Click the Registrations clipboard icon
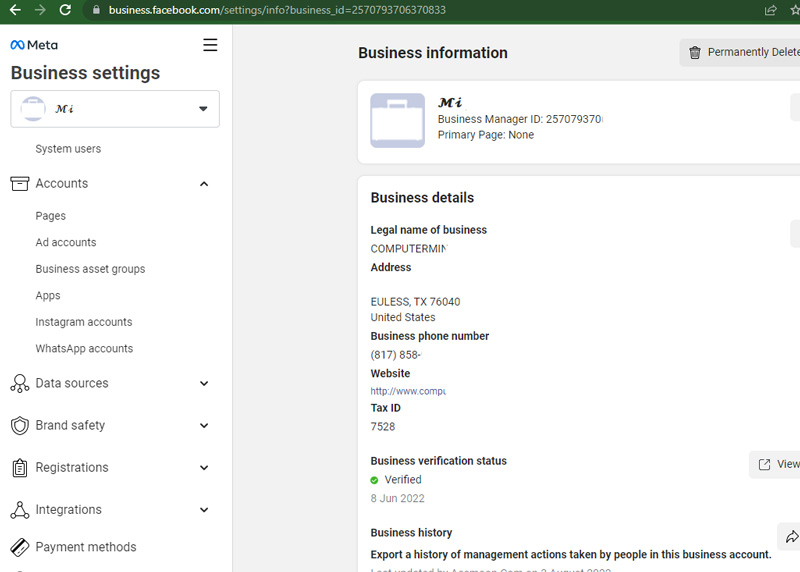Image resolution: width=800 pixels, height=572 pixels. (x=19, y=467)
